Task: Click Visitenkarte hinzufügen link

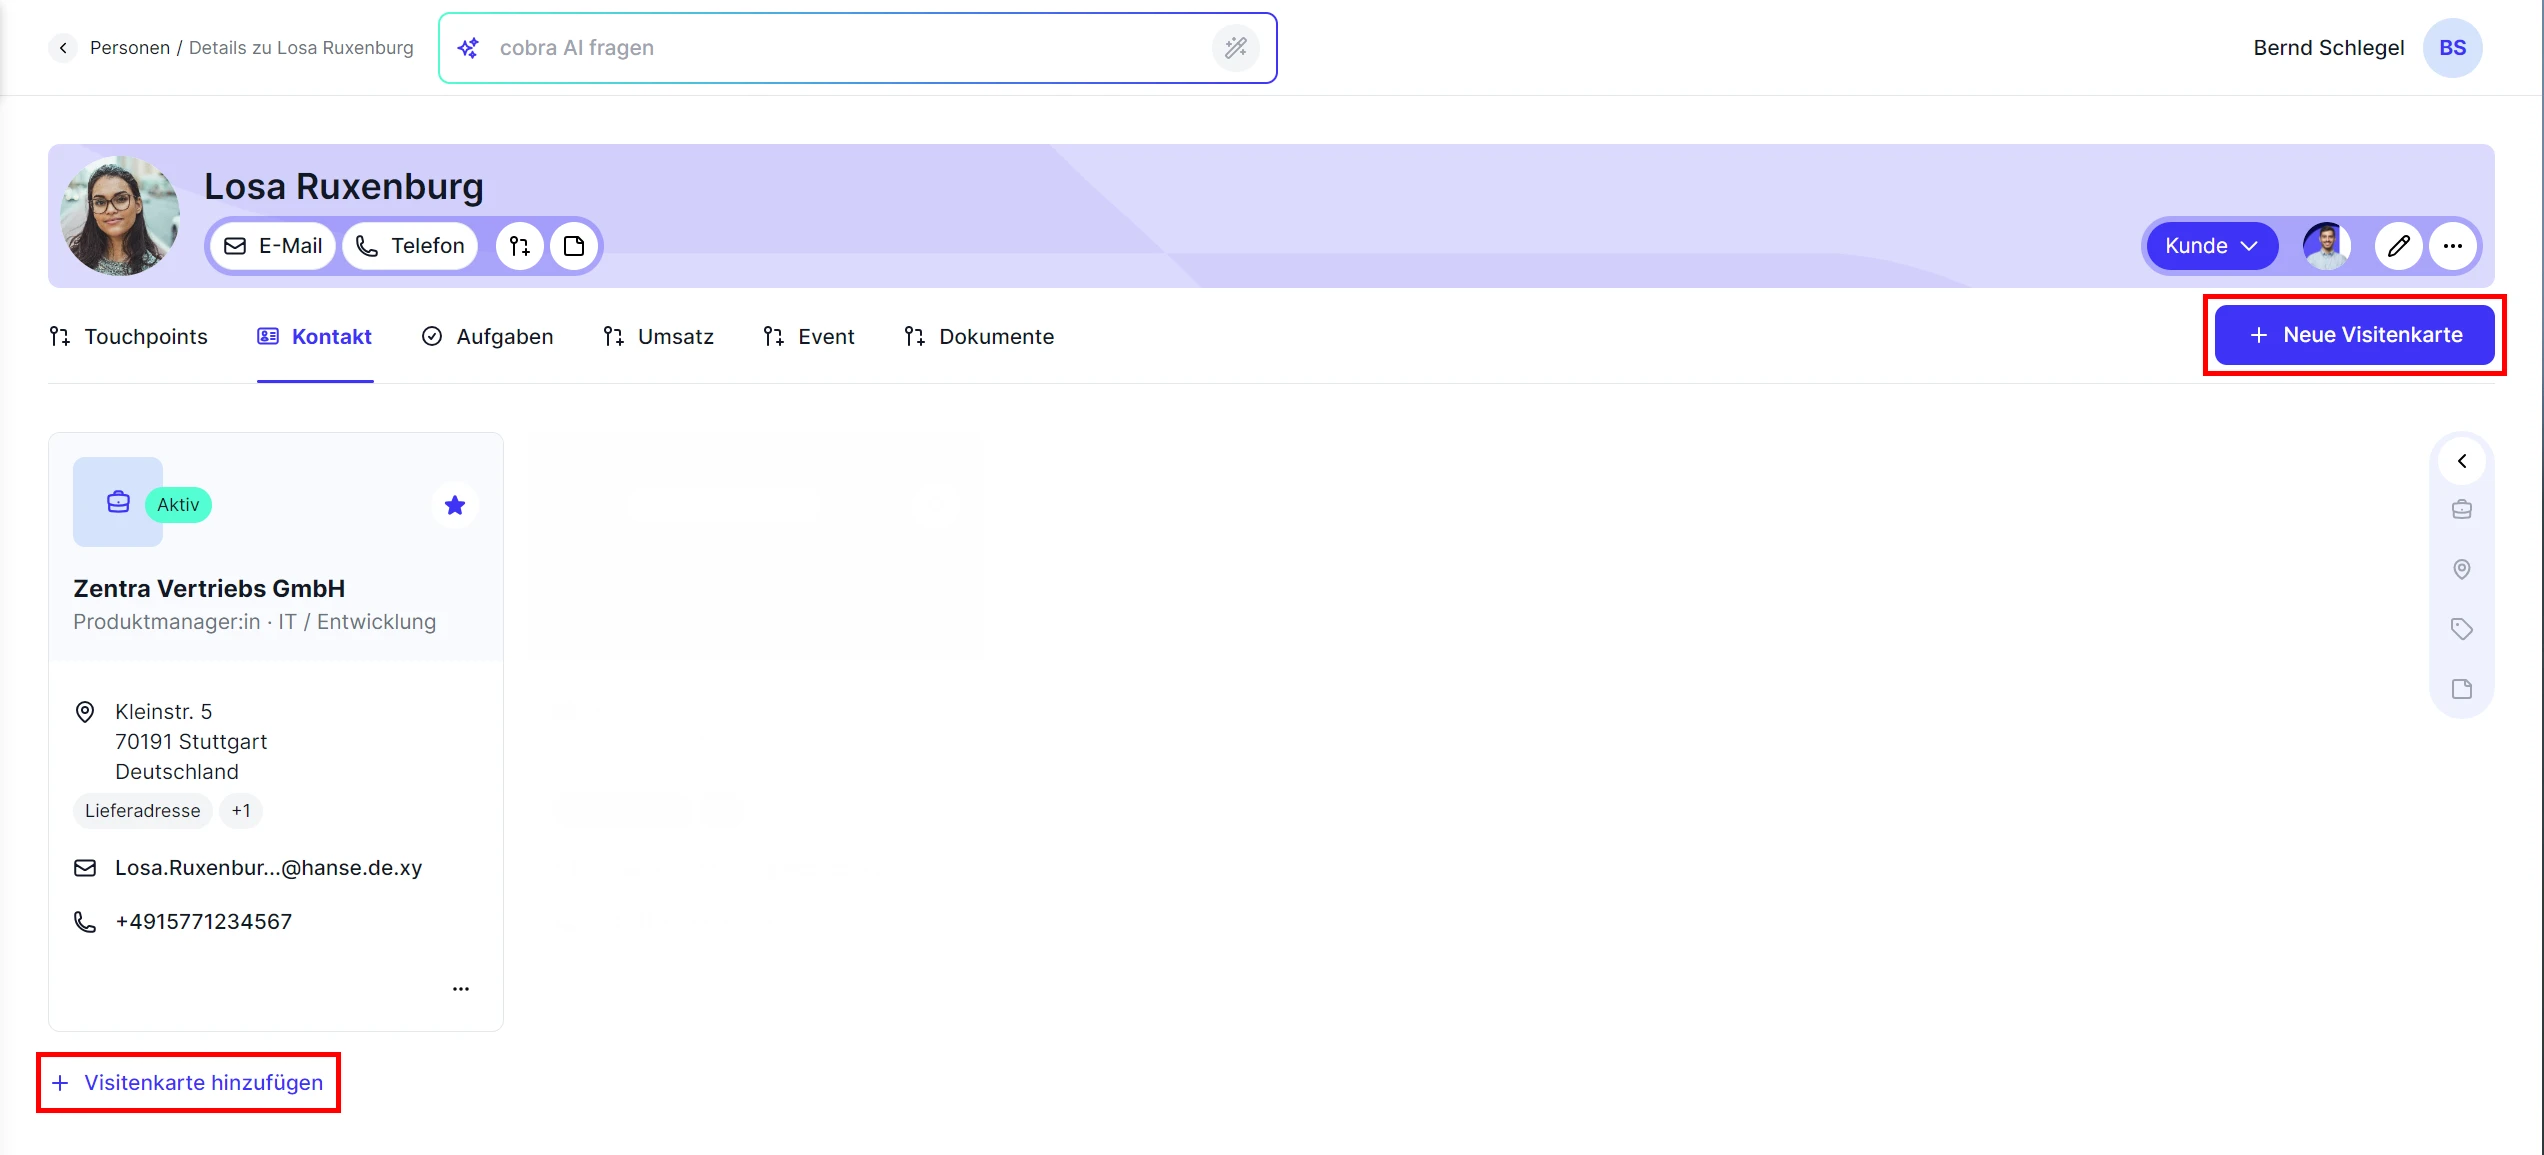Action: 189,1083
